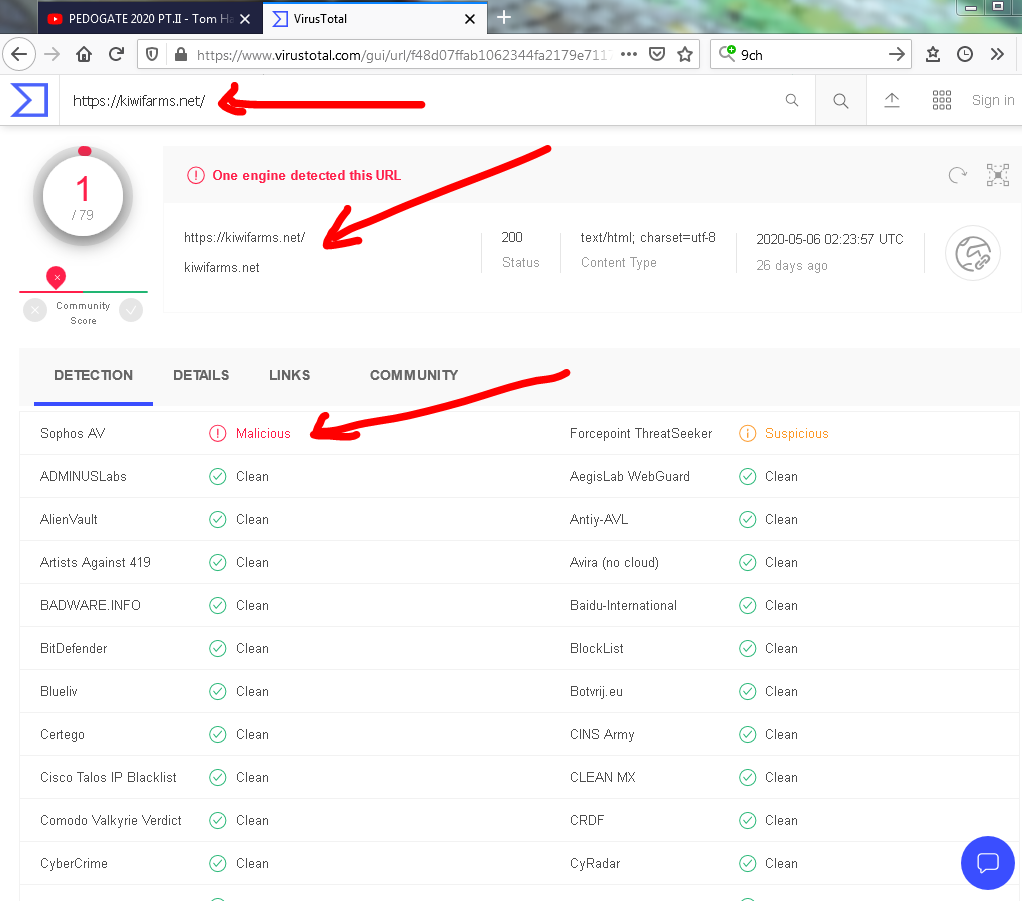1022x901 pixels.
Task: Click the BitDefender engine name
Action: [74, 649]
